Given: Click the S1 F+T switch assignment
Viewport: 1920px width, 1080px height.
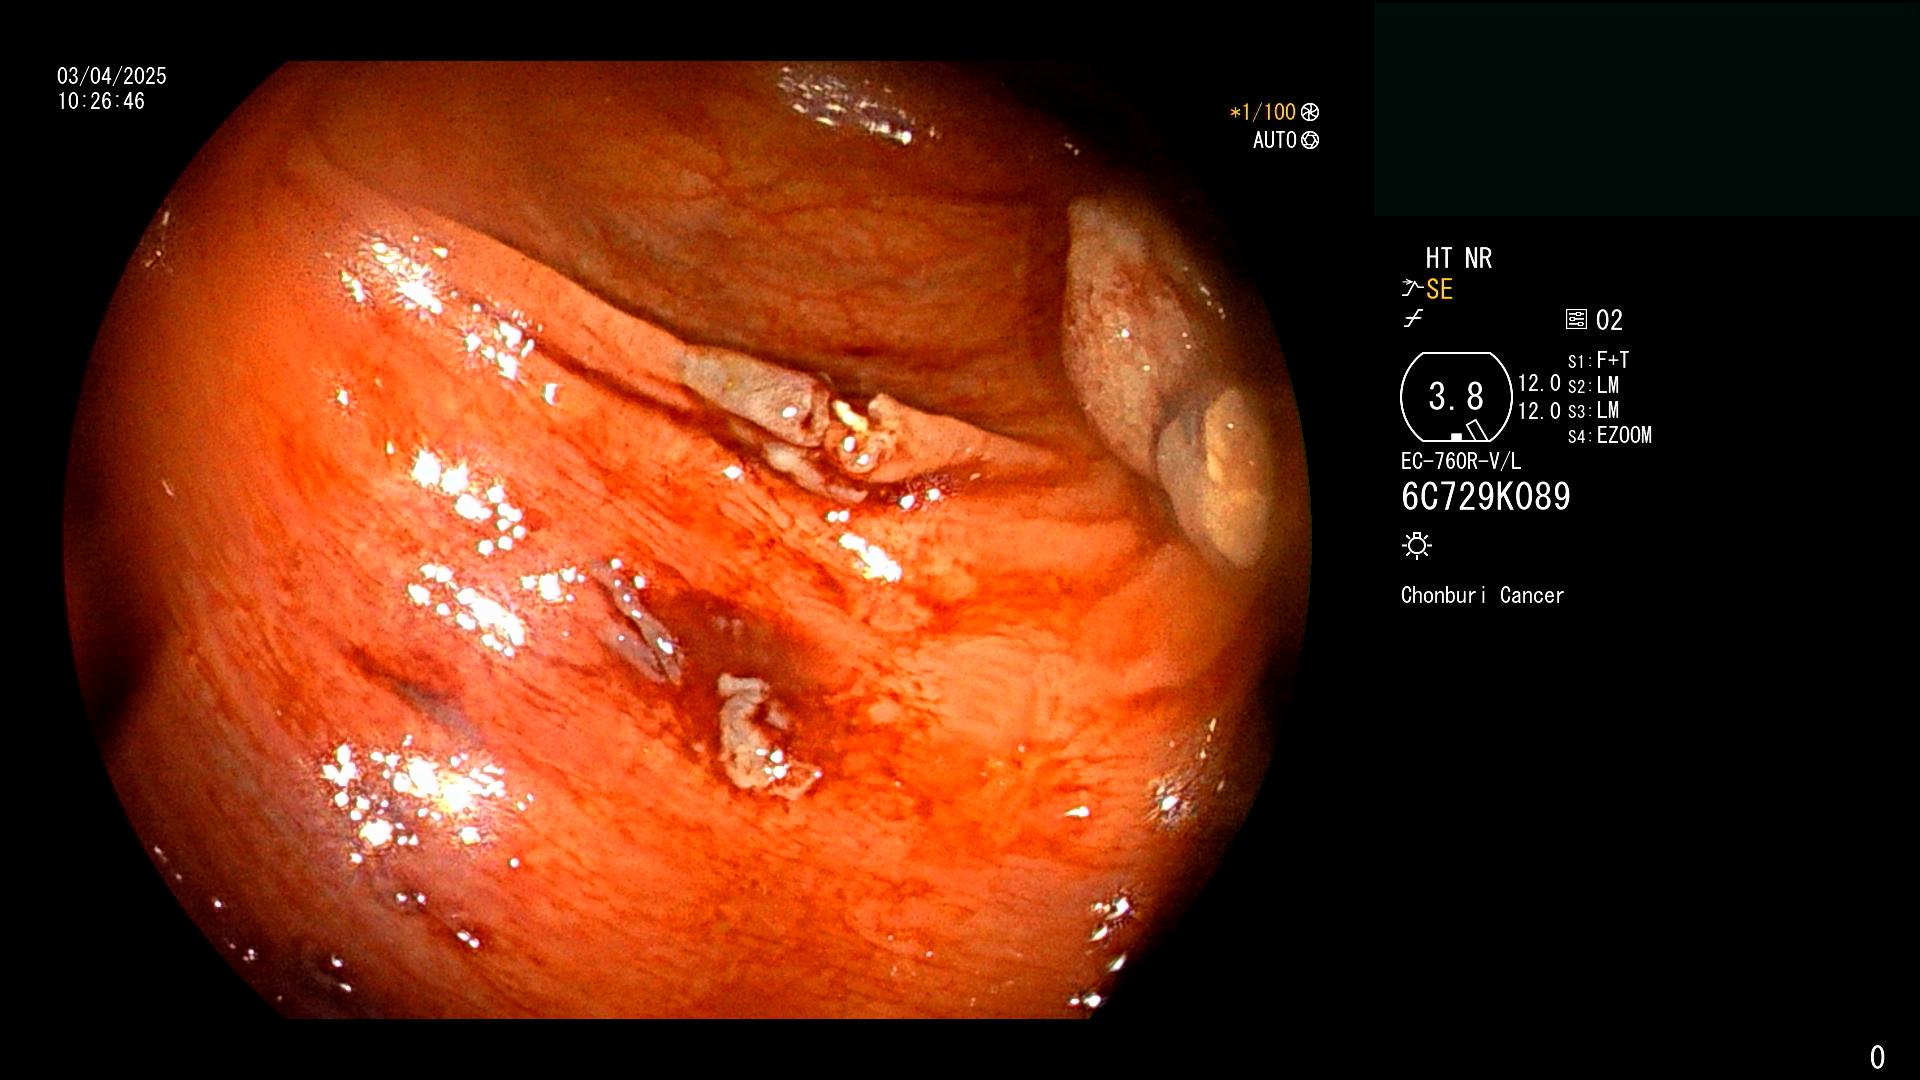Looking at the screenshot, I should click(x=1598, y=360).
